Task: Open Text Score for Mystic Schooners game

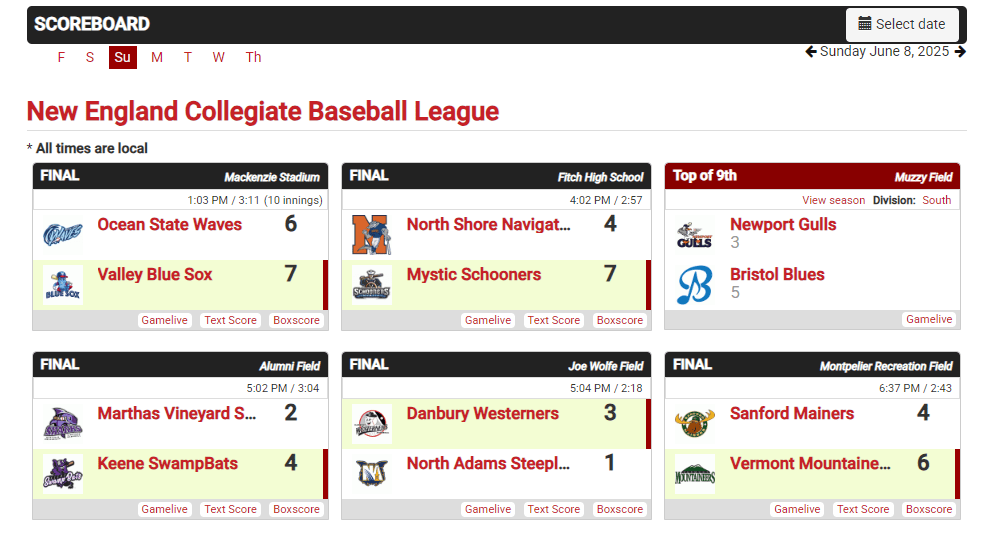Action: [x=554, y=321]
